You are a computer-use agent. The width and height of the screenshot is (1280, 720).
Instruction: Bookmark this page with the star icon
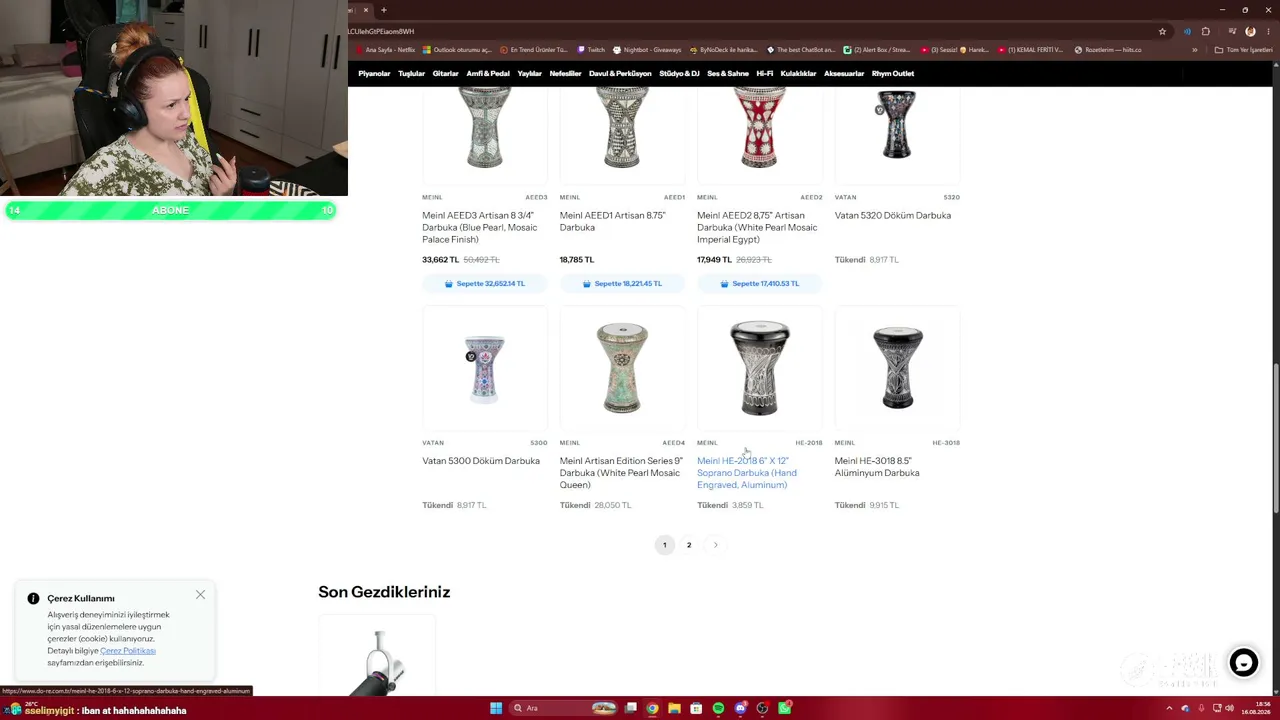click(x=1162, y=31)
